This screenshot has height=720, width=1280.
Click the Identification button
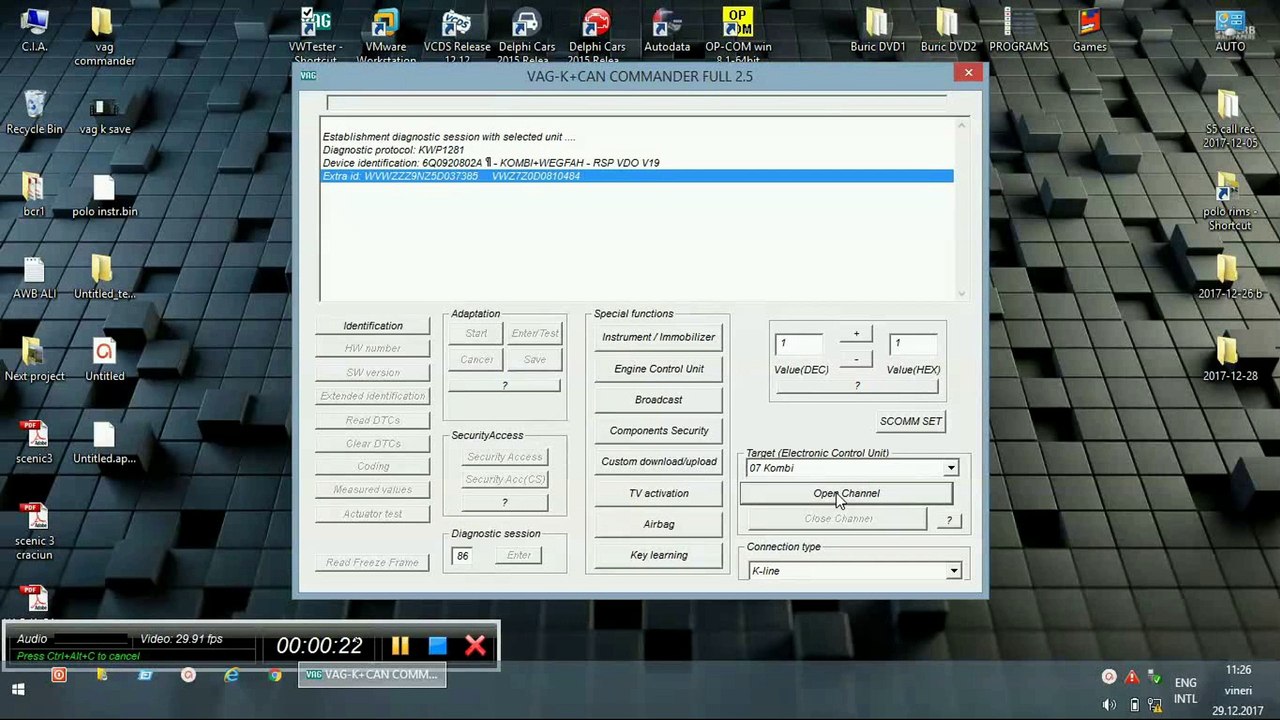tap(373, 326)
